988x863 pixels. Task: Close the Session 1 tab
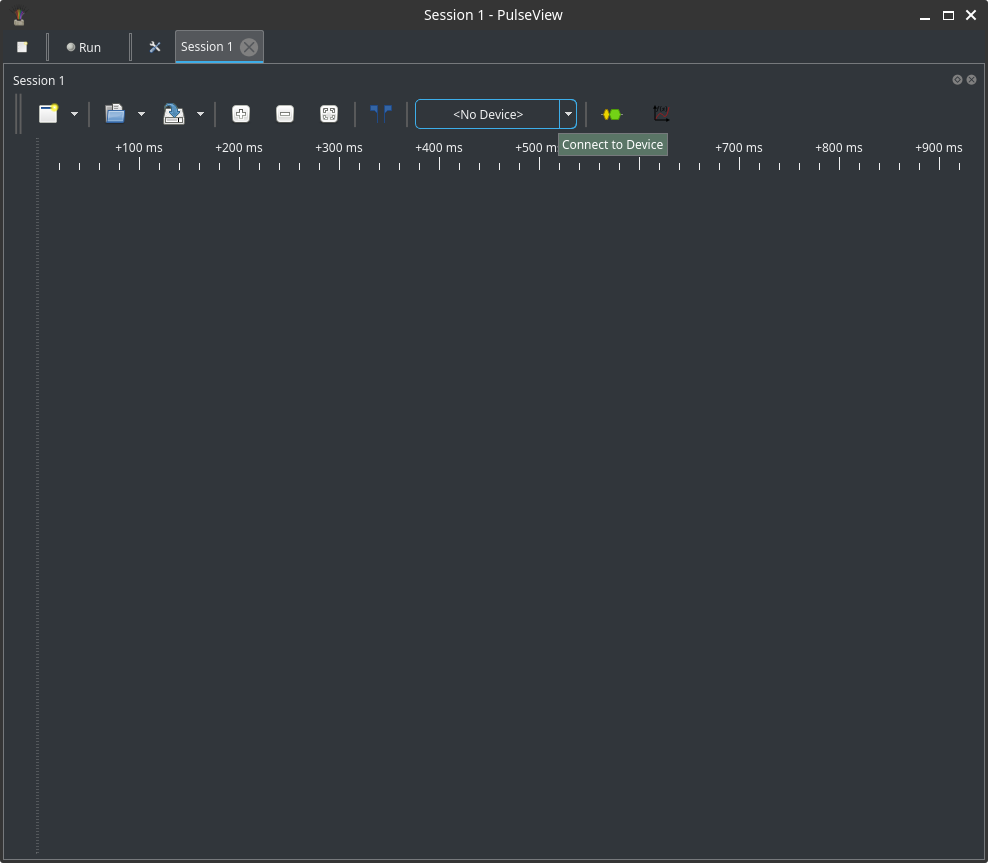point(249,47)
